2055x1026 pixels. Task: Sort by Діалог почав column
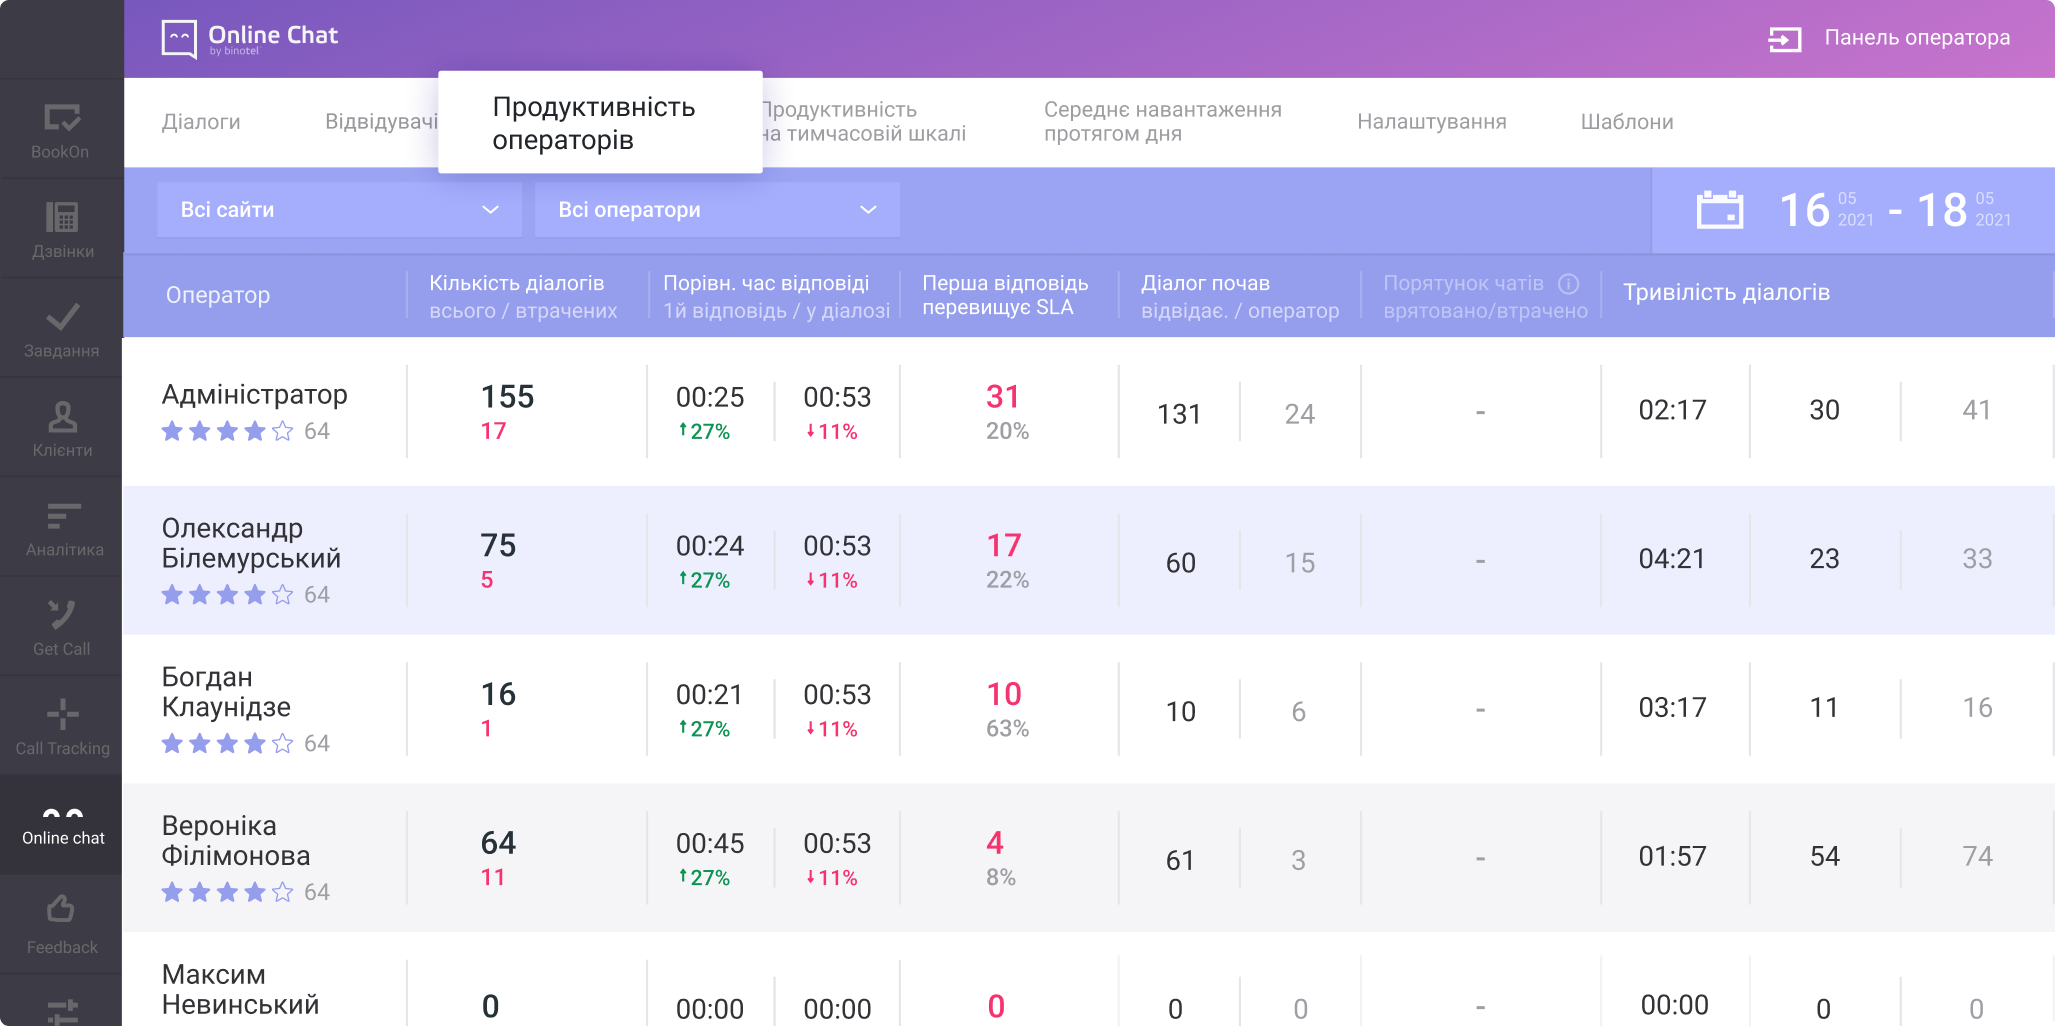pos(1240,297)
